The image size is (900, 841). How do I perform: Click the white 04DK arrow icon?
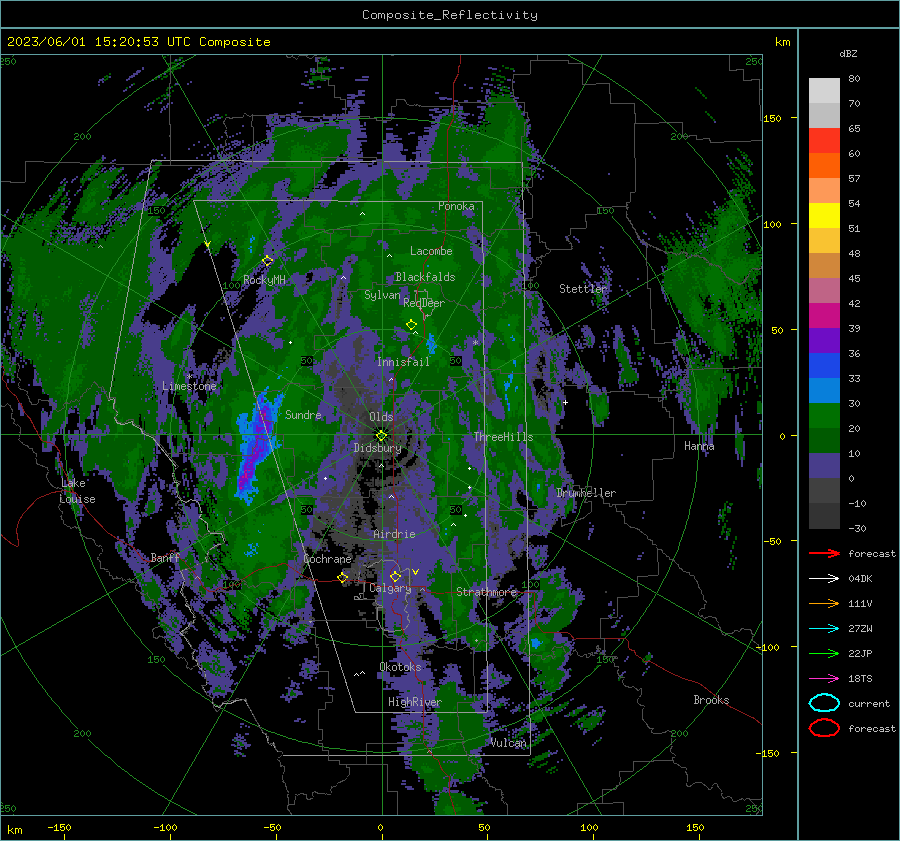[824, 578]
